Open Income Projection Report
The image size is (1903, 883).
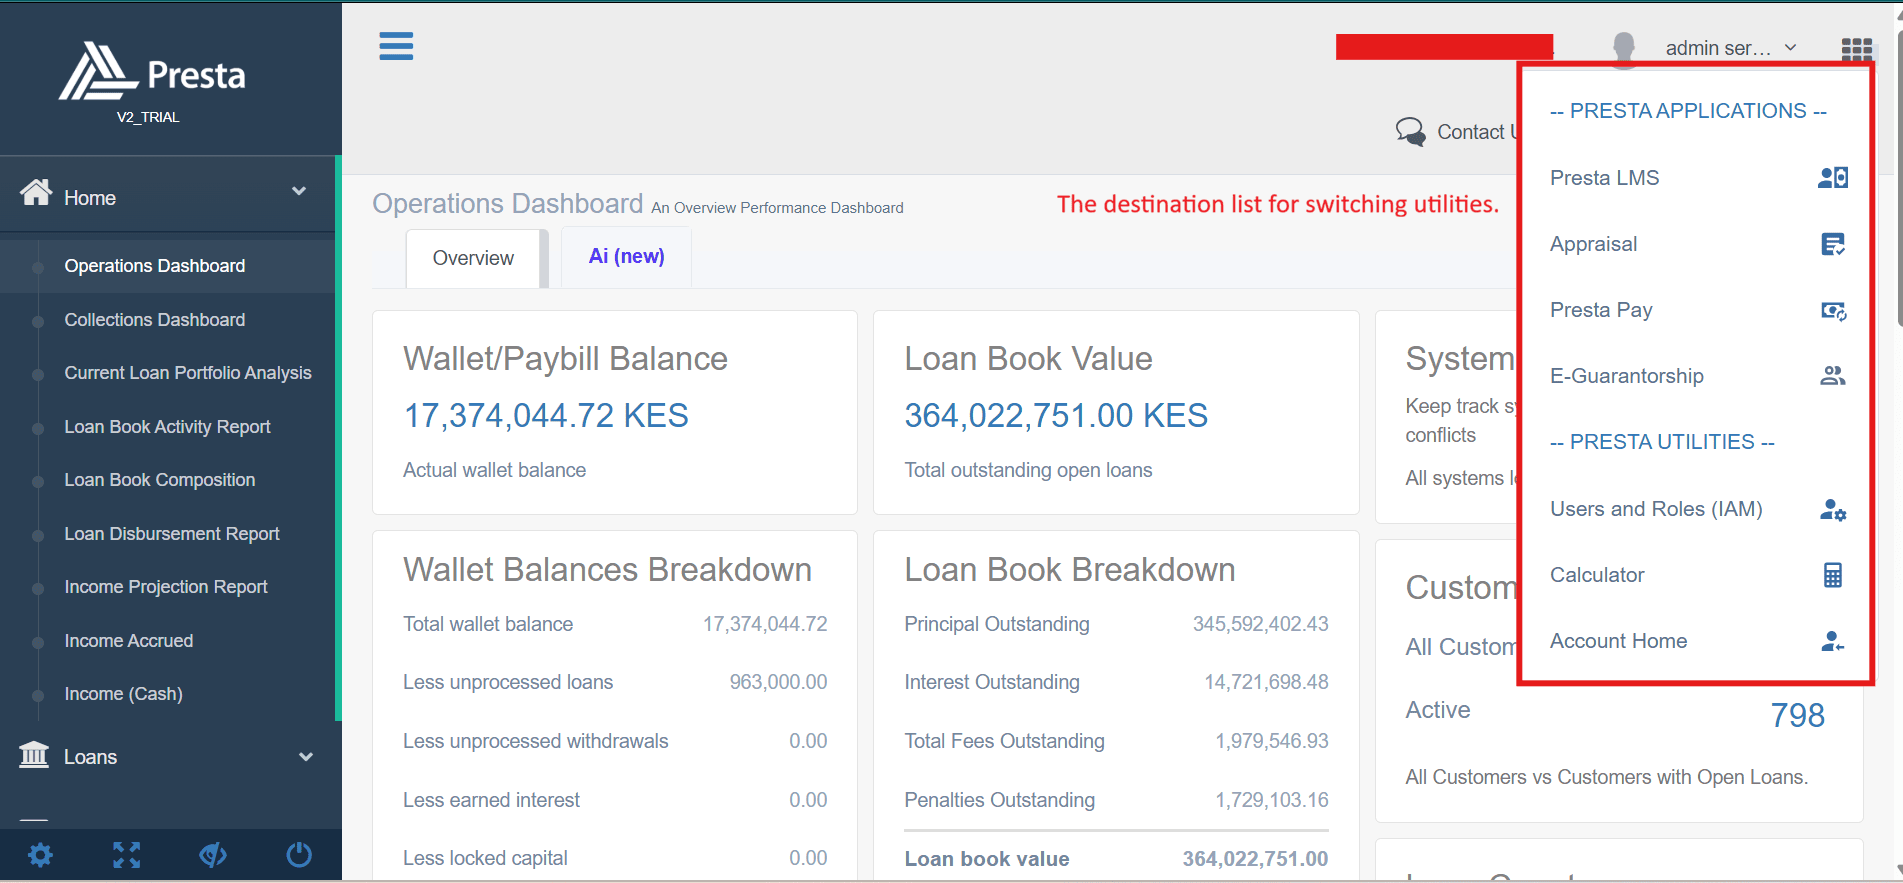(x=167, y=587)
